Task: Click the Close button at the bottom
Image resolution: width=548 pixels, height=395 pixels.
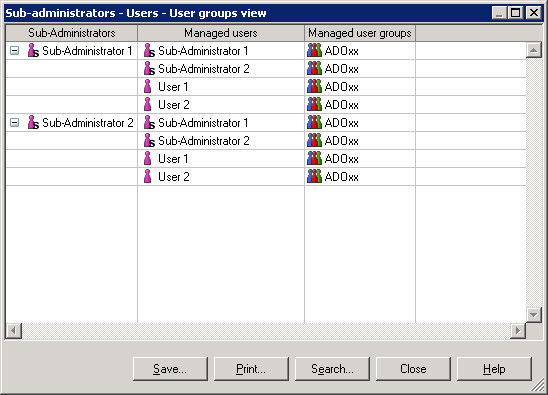Action: [413, 369]
